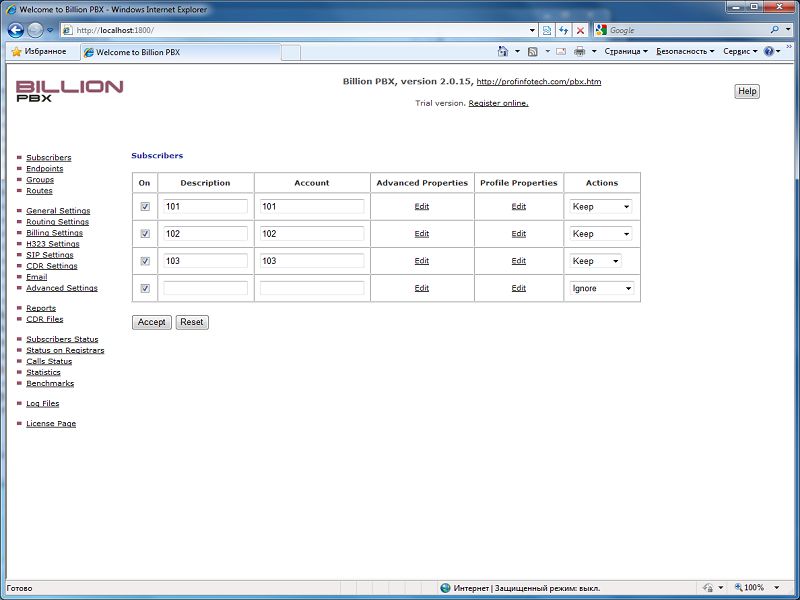Open the Groups sidebar link
Screen dimensions: 800x600
[x=40, y=180]
